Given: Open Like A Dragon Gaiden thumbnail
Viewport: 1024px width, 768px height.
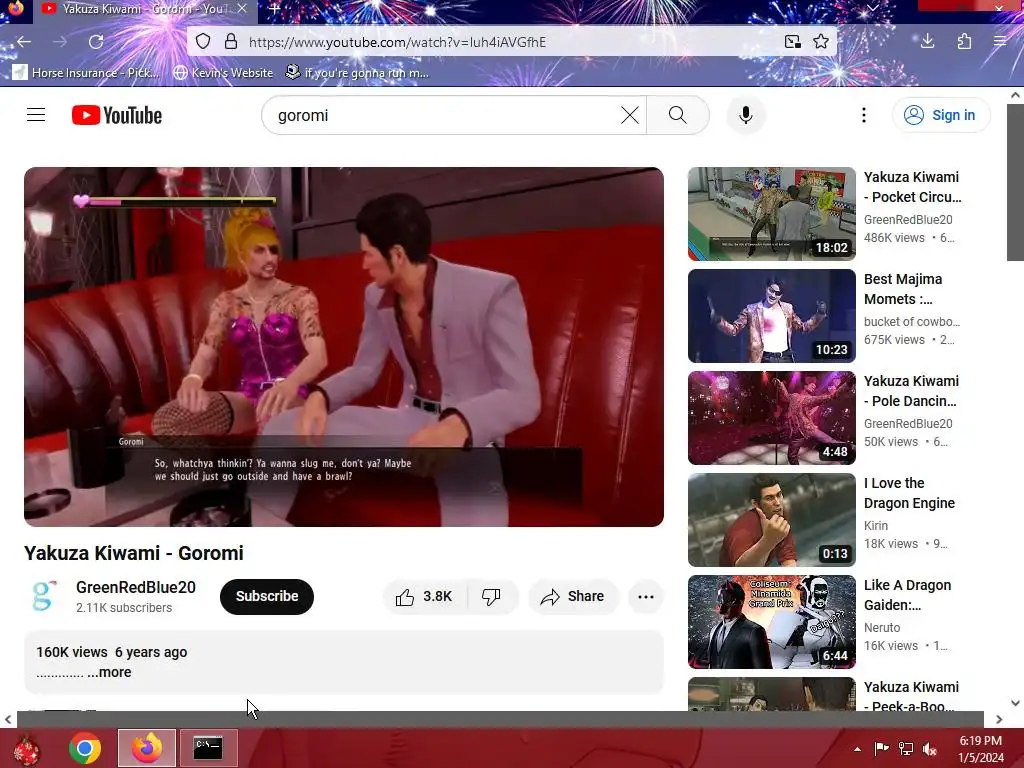Looking at the screenshot, I should (x=771, y=621).
